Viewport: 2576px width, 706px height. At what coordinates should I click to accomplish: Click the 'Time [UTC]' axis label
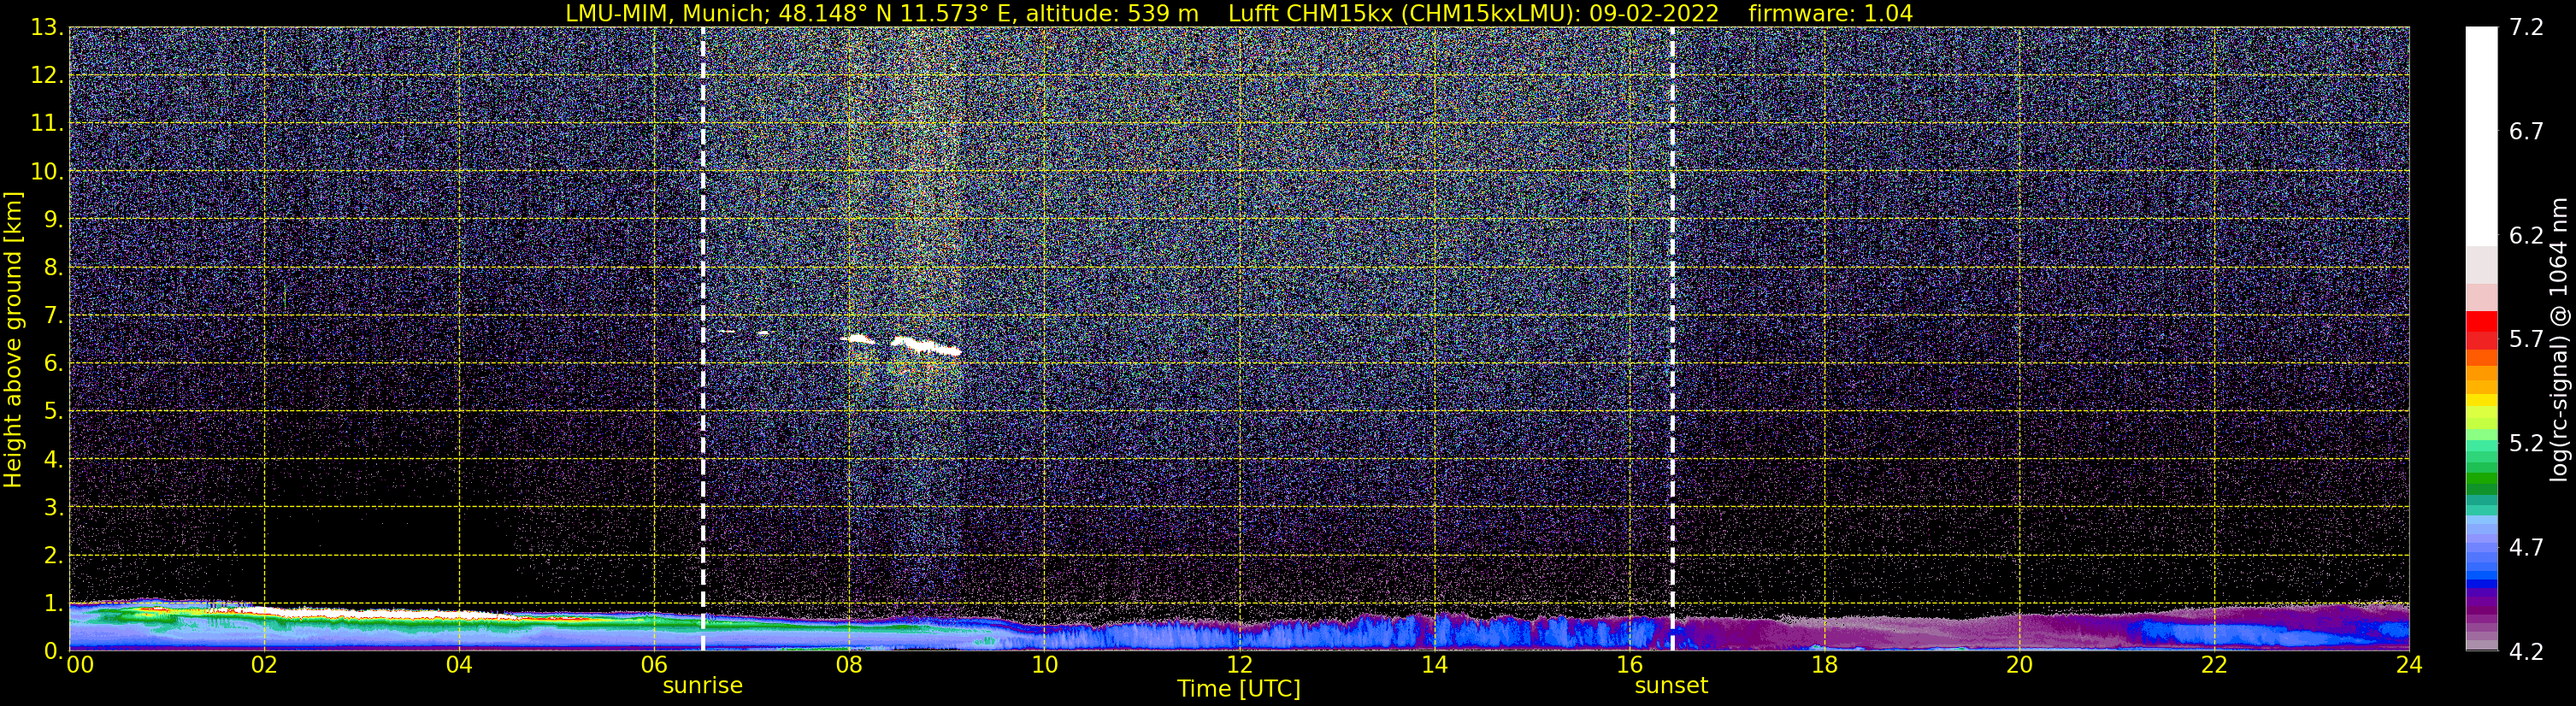click(1238, 689)
